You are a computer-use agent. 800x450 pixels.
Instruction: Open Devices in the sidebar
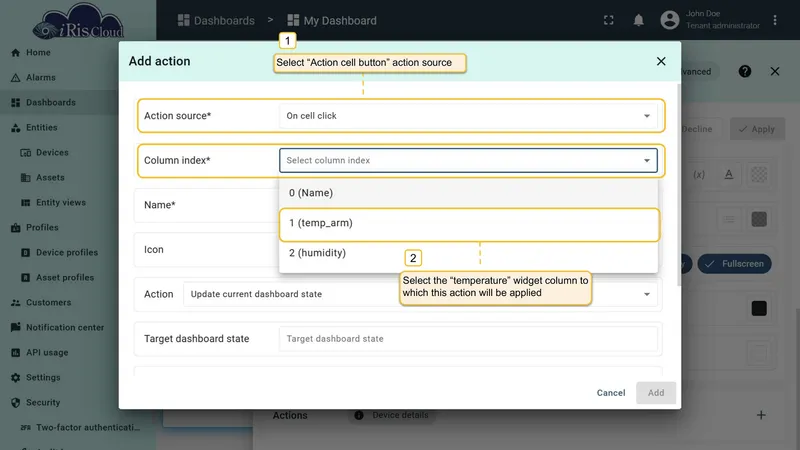[52, 153]
